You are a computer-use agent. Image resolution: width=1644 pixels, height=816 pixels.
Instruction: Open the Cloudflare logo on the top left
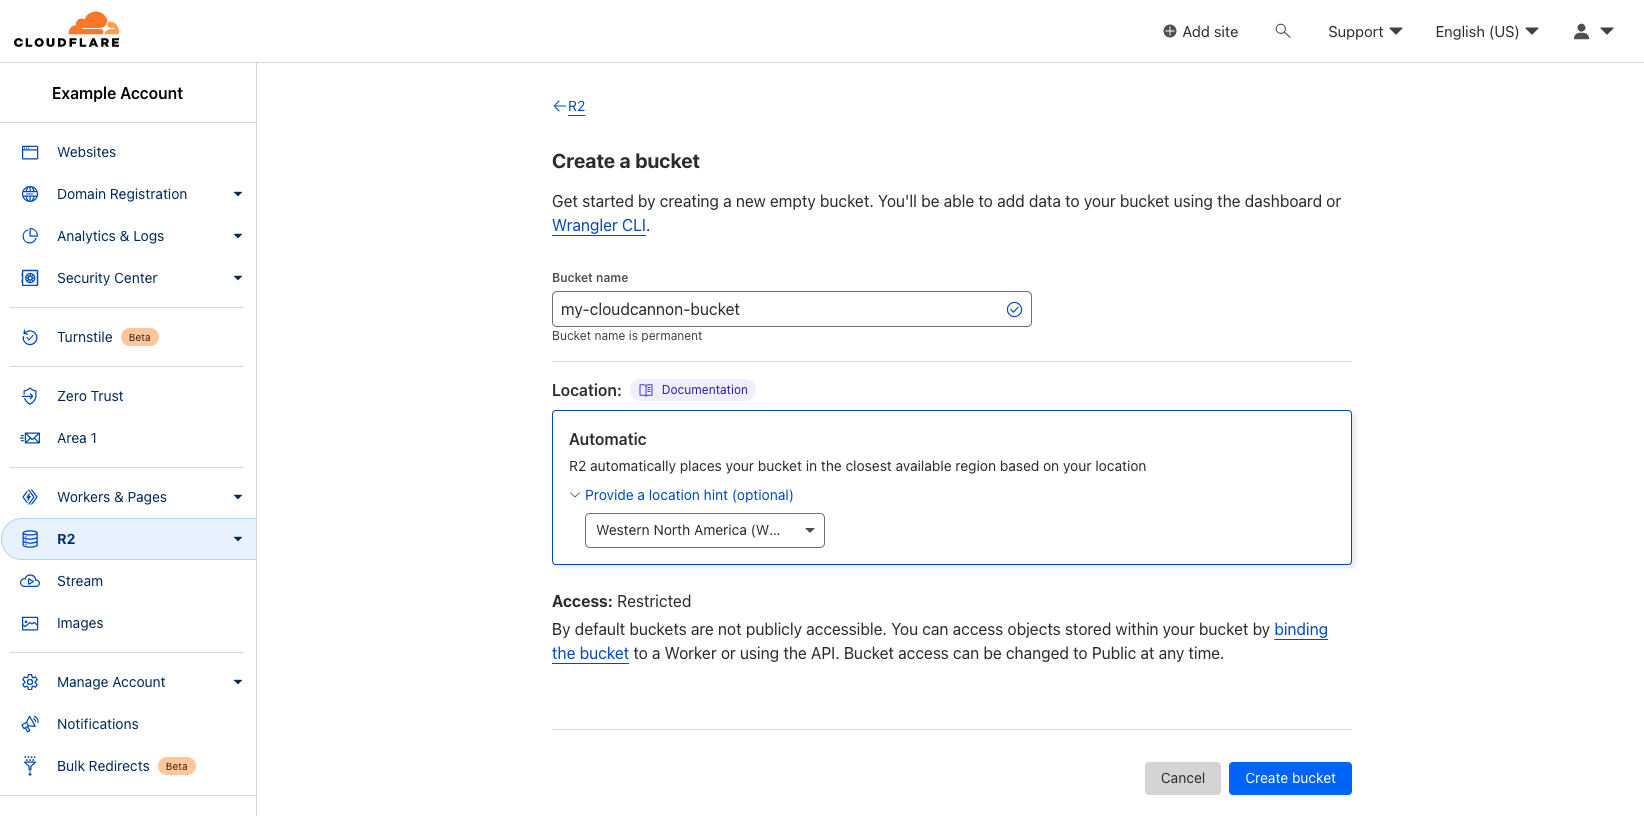(66, 29)
